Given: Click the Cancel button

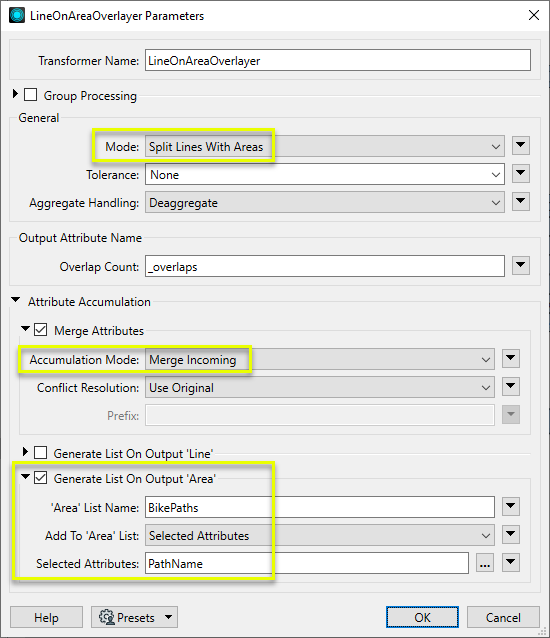Looking at the screenshot, I should click(x=503, y=617).
